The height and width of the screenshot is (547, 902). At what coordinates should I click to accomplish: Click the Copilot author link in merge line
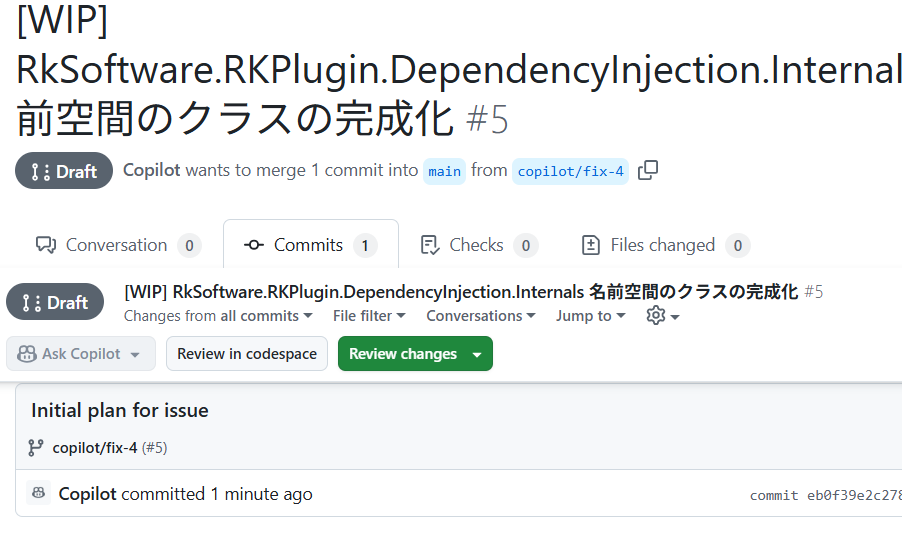pos(152,170)
